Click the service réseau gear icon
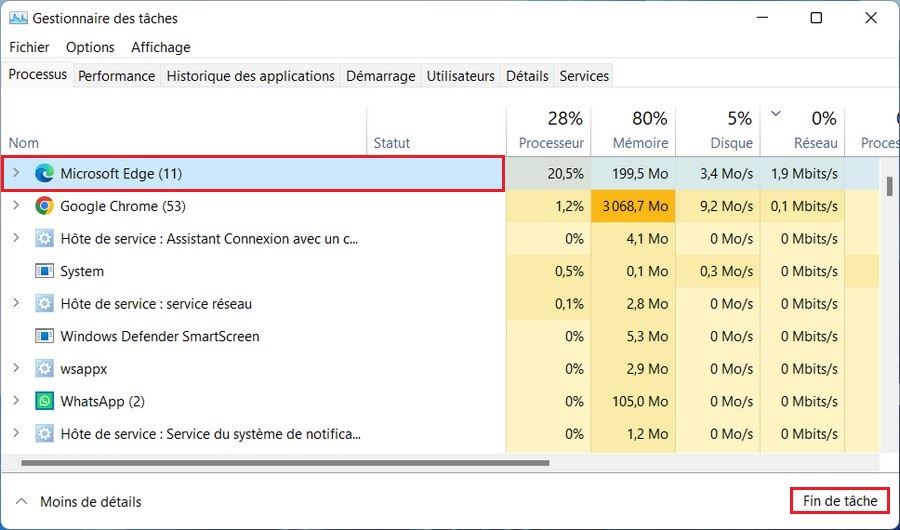 click(44, 304)
